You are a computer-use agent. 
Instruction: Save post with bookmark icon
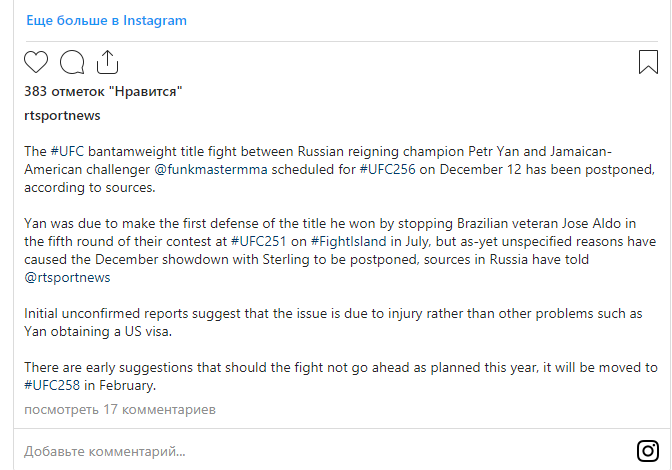[x=647, y=62]
